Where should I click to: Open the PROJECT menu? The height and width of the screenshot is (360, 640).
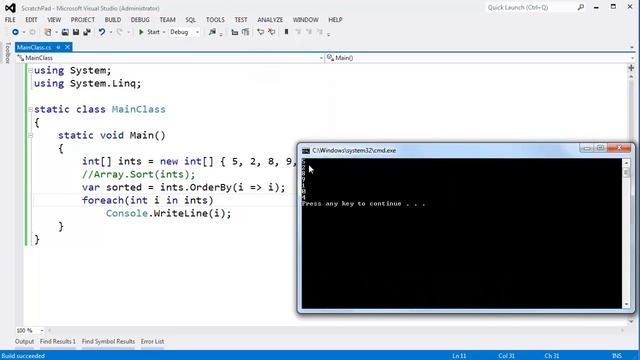[x=82, y=20]
